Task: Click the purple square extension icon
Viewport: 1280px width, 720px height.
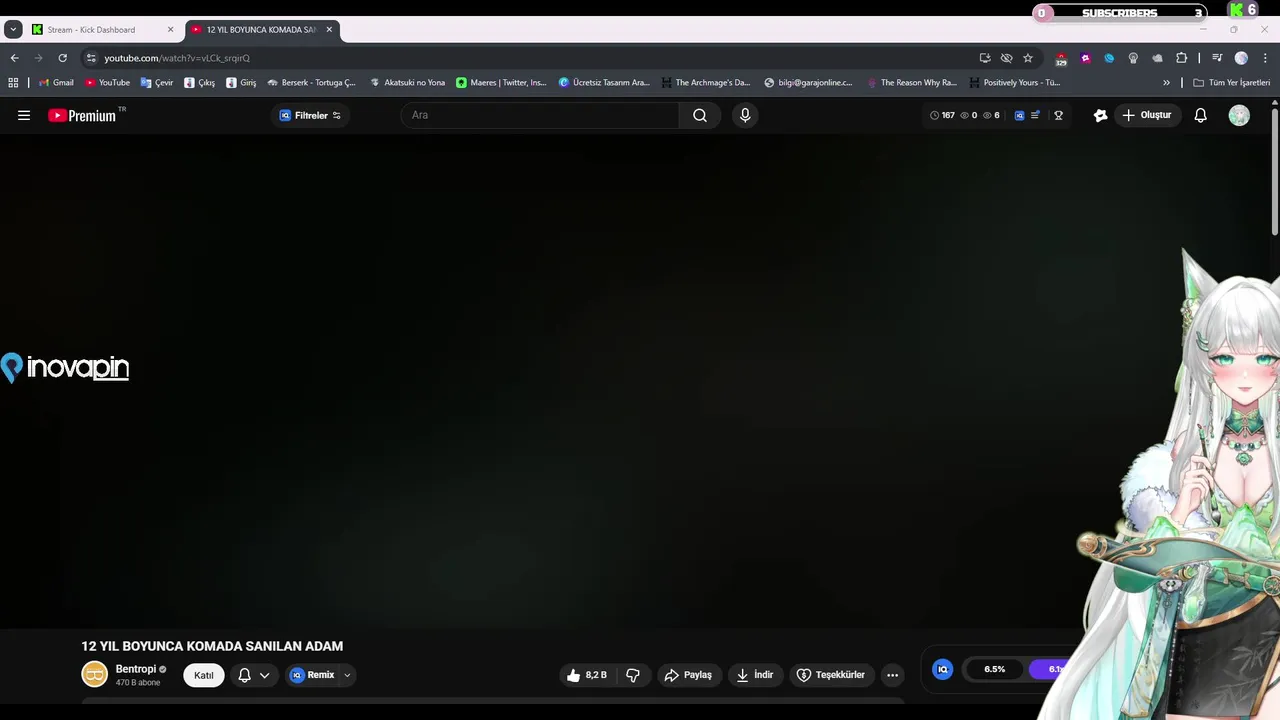Action: pos(1085,58)
